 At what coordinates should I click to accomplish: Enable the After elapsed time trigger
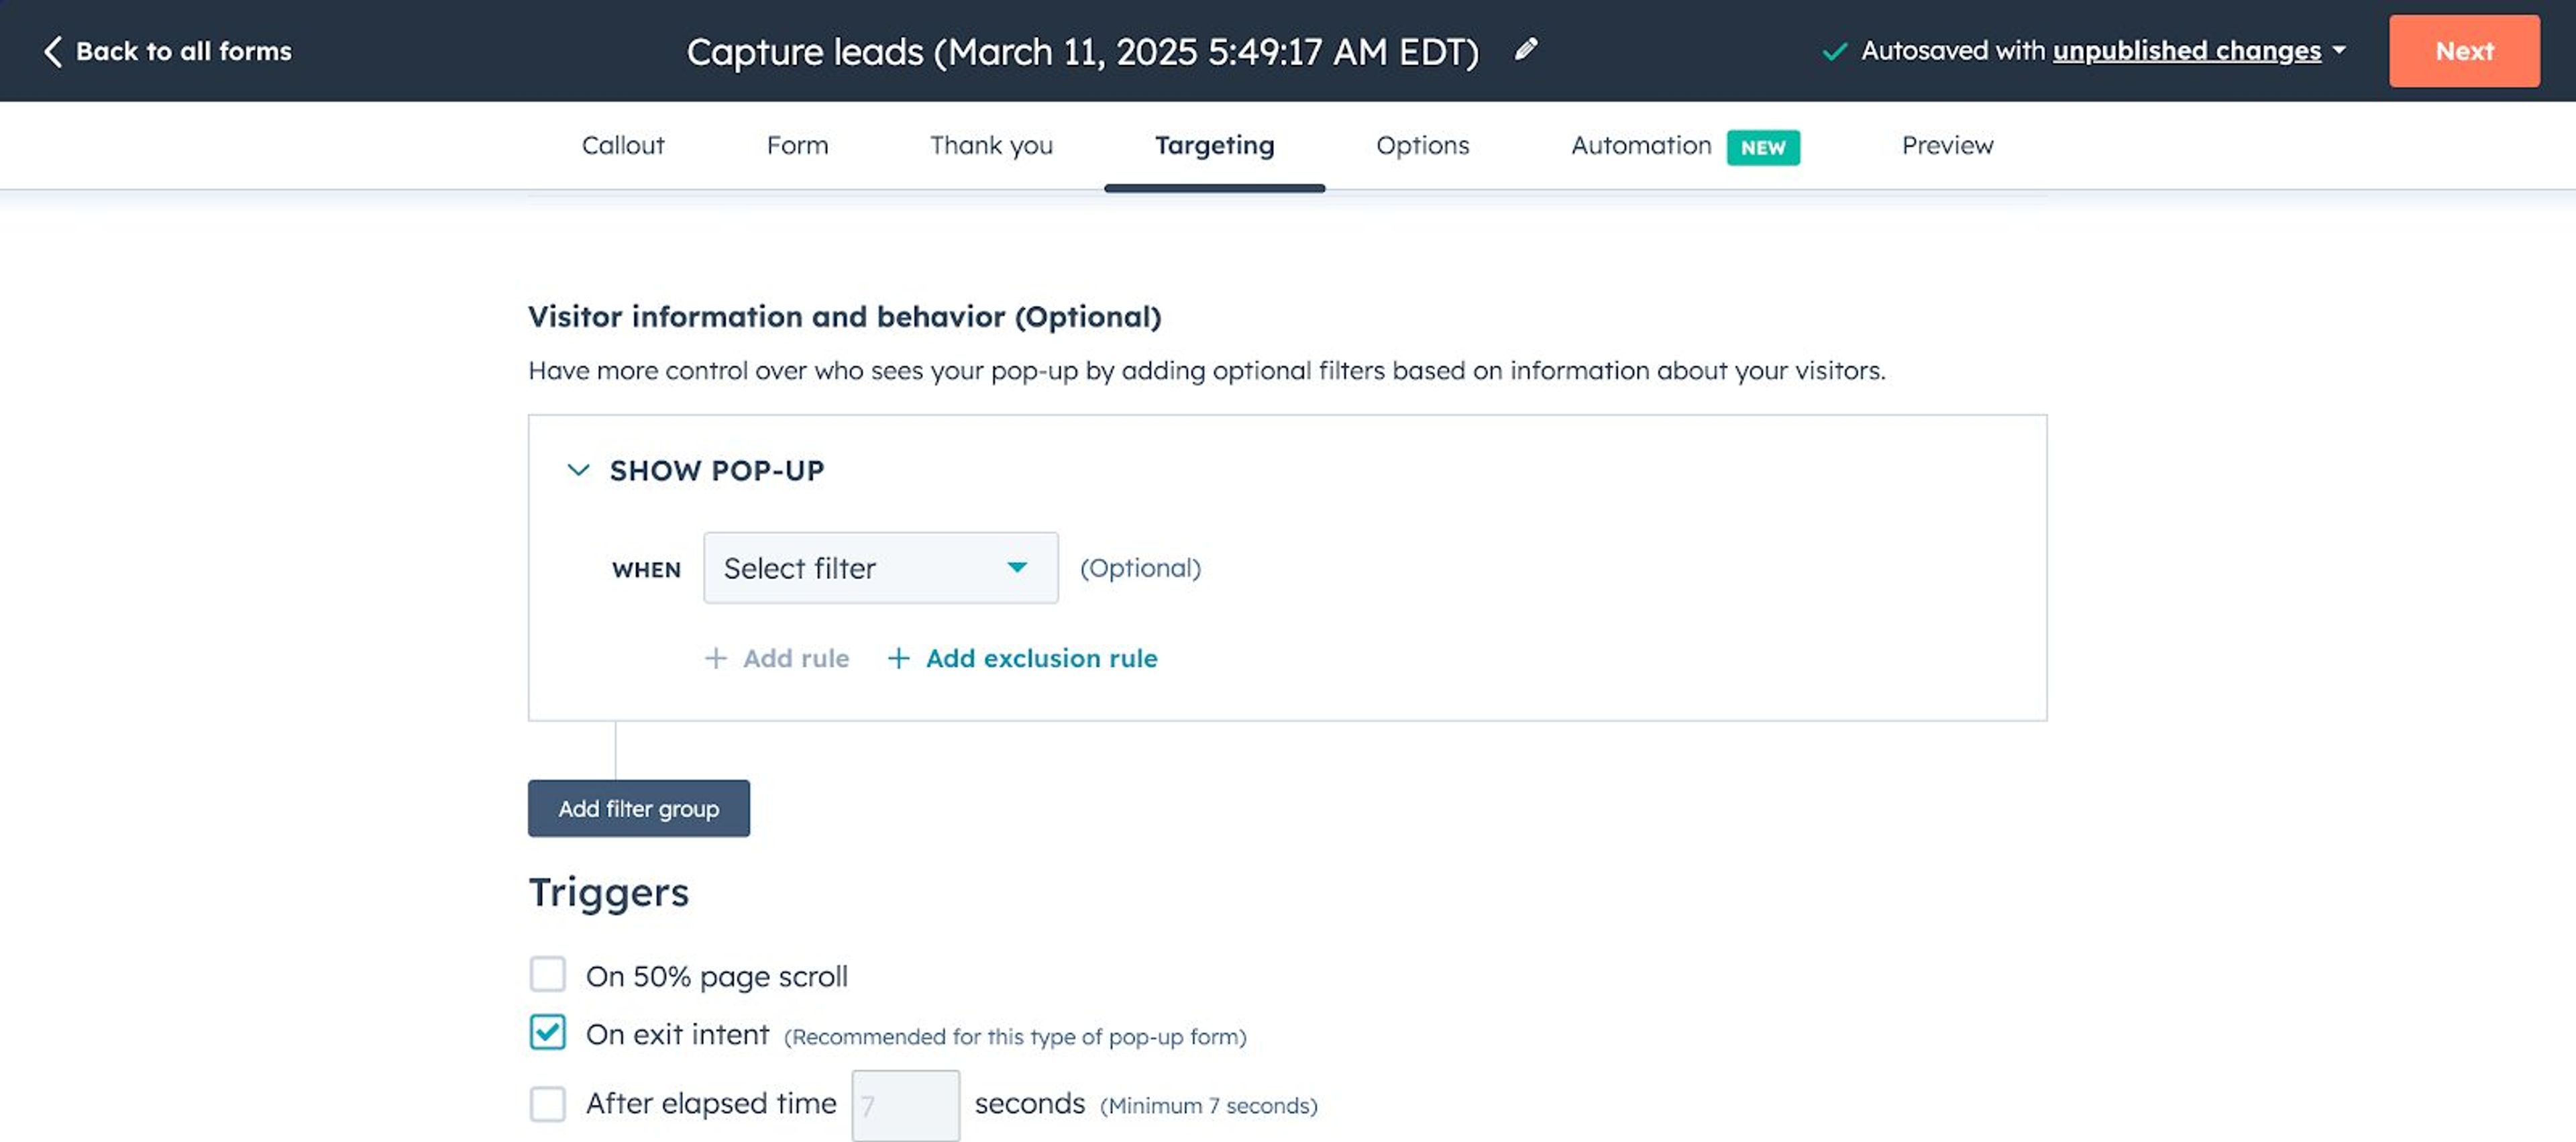coord(547,1104)
